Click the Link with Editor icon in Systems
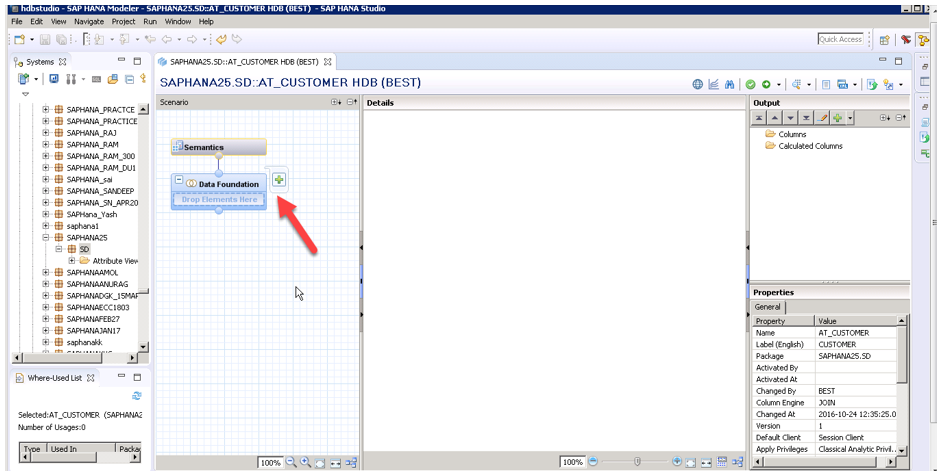The height and width of the screenshot is (471, 937). 143,79
